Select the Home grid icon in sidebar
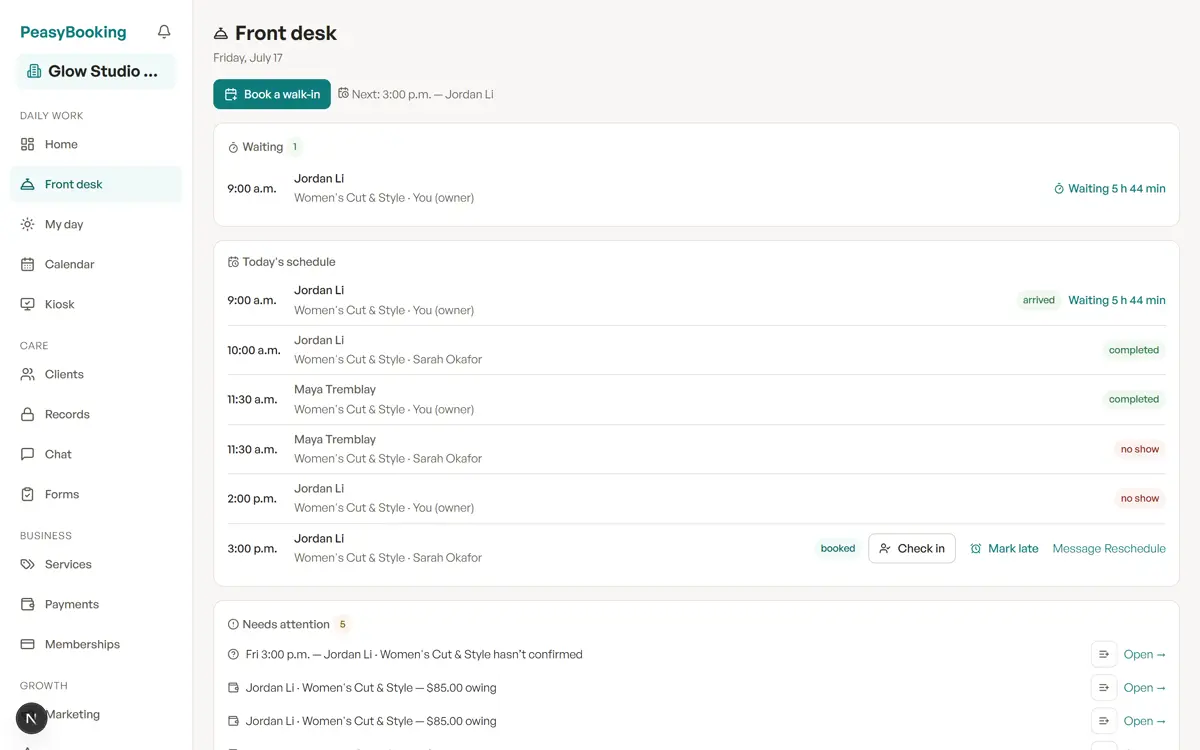 [28, 144]
